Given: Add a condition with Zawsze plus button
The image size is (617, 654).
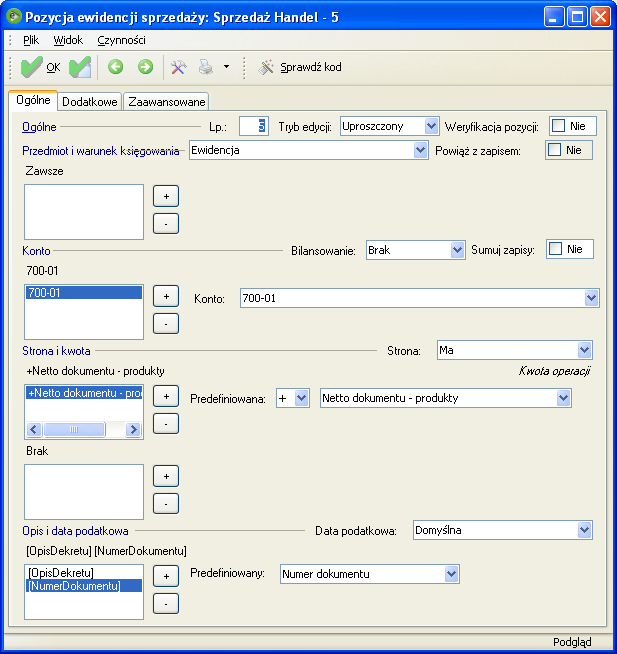Looking at the screenshot, I should pos(166,196).
